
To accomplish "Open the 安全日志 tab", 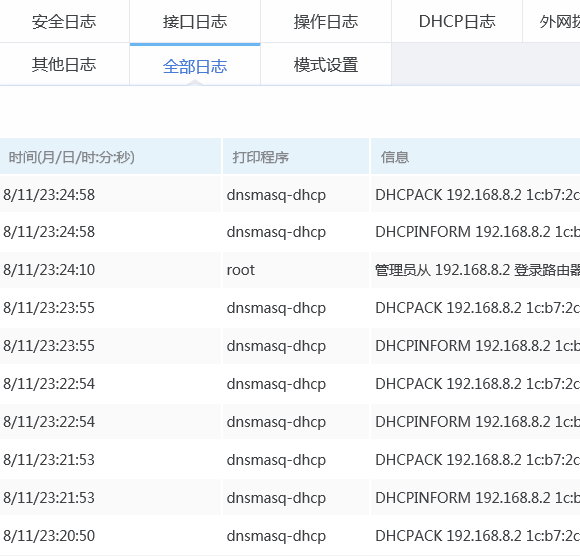I will (64, 21).
